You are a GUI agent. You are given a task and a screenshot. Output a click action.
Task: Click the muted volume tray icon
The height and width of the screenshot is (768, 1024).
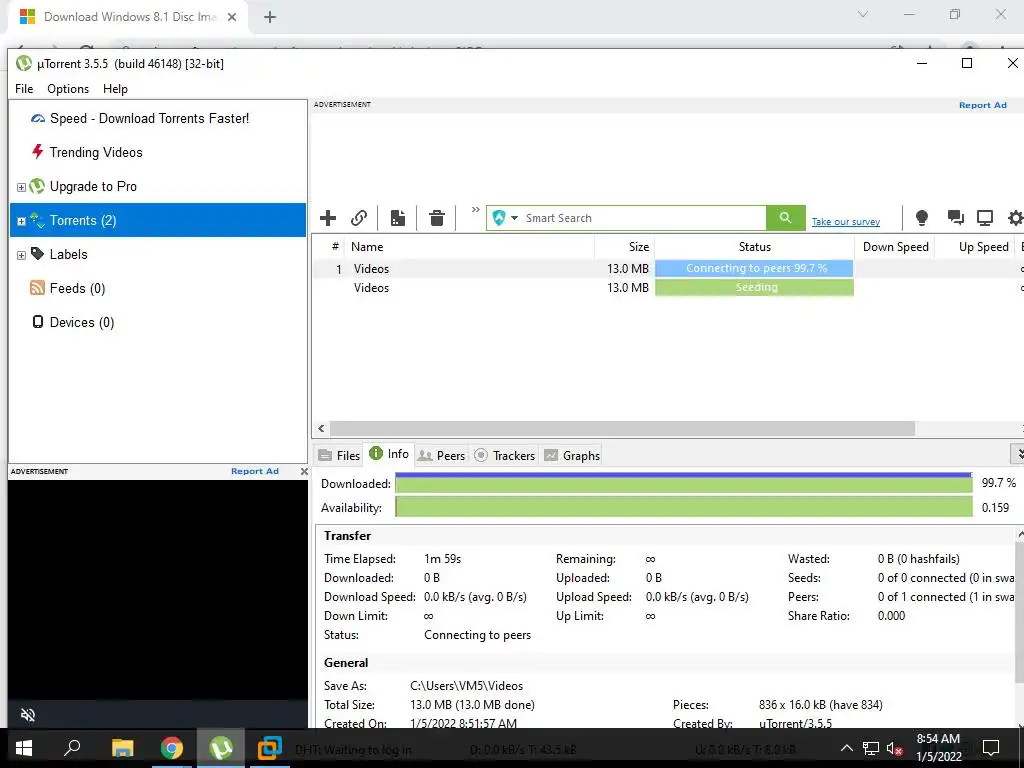click(895, 748)
